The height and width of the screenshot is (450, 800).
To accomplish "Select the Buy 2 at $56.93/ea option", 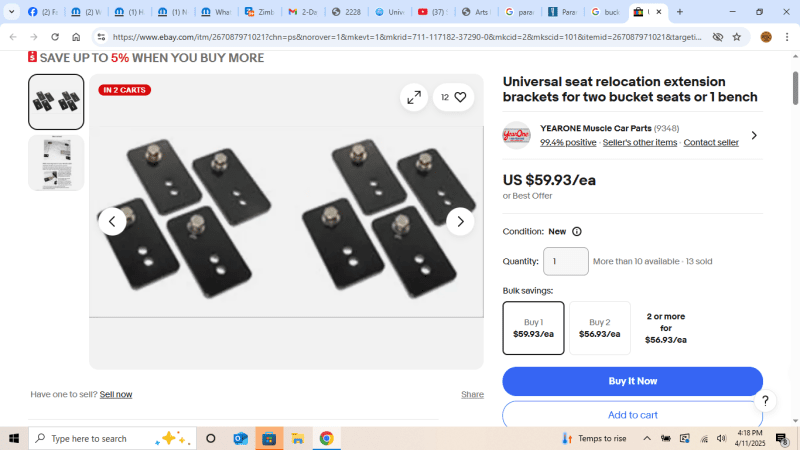I will (x=599, y=328).
